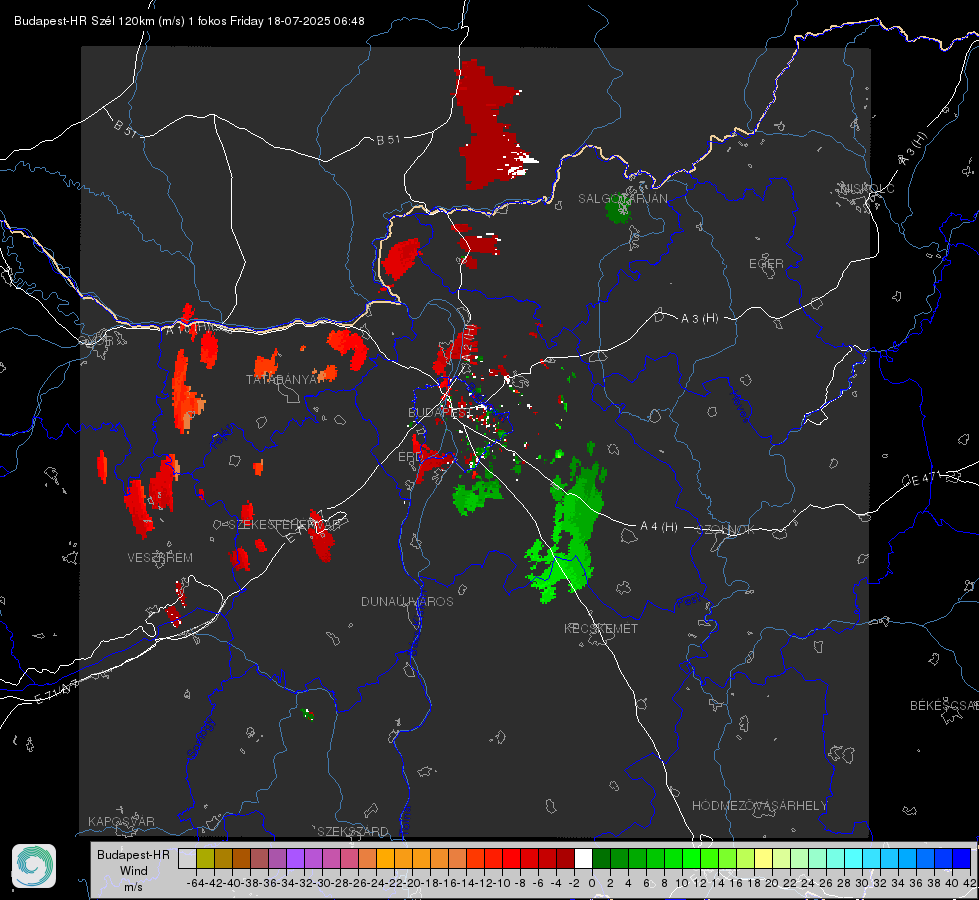Click the SZEKESFEHERVAR city label
Screen dimensions: 979x900
(287, 525)
